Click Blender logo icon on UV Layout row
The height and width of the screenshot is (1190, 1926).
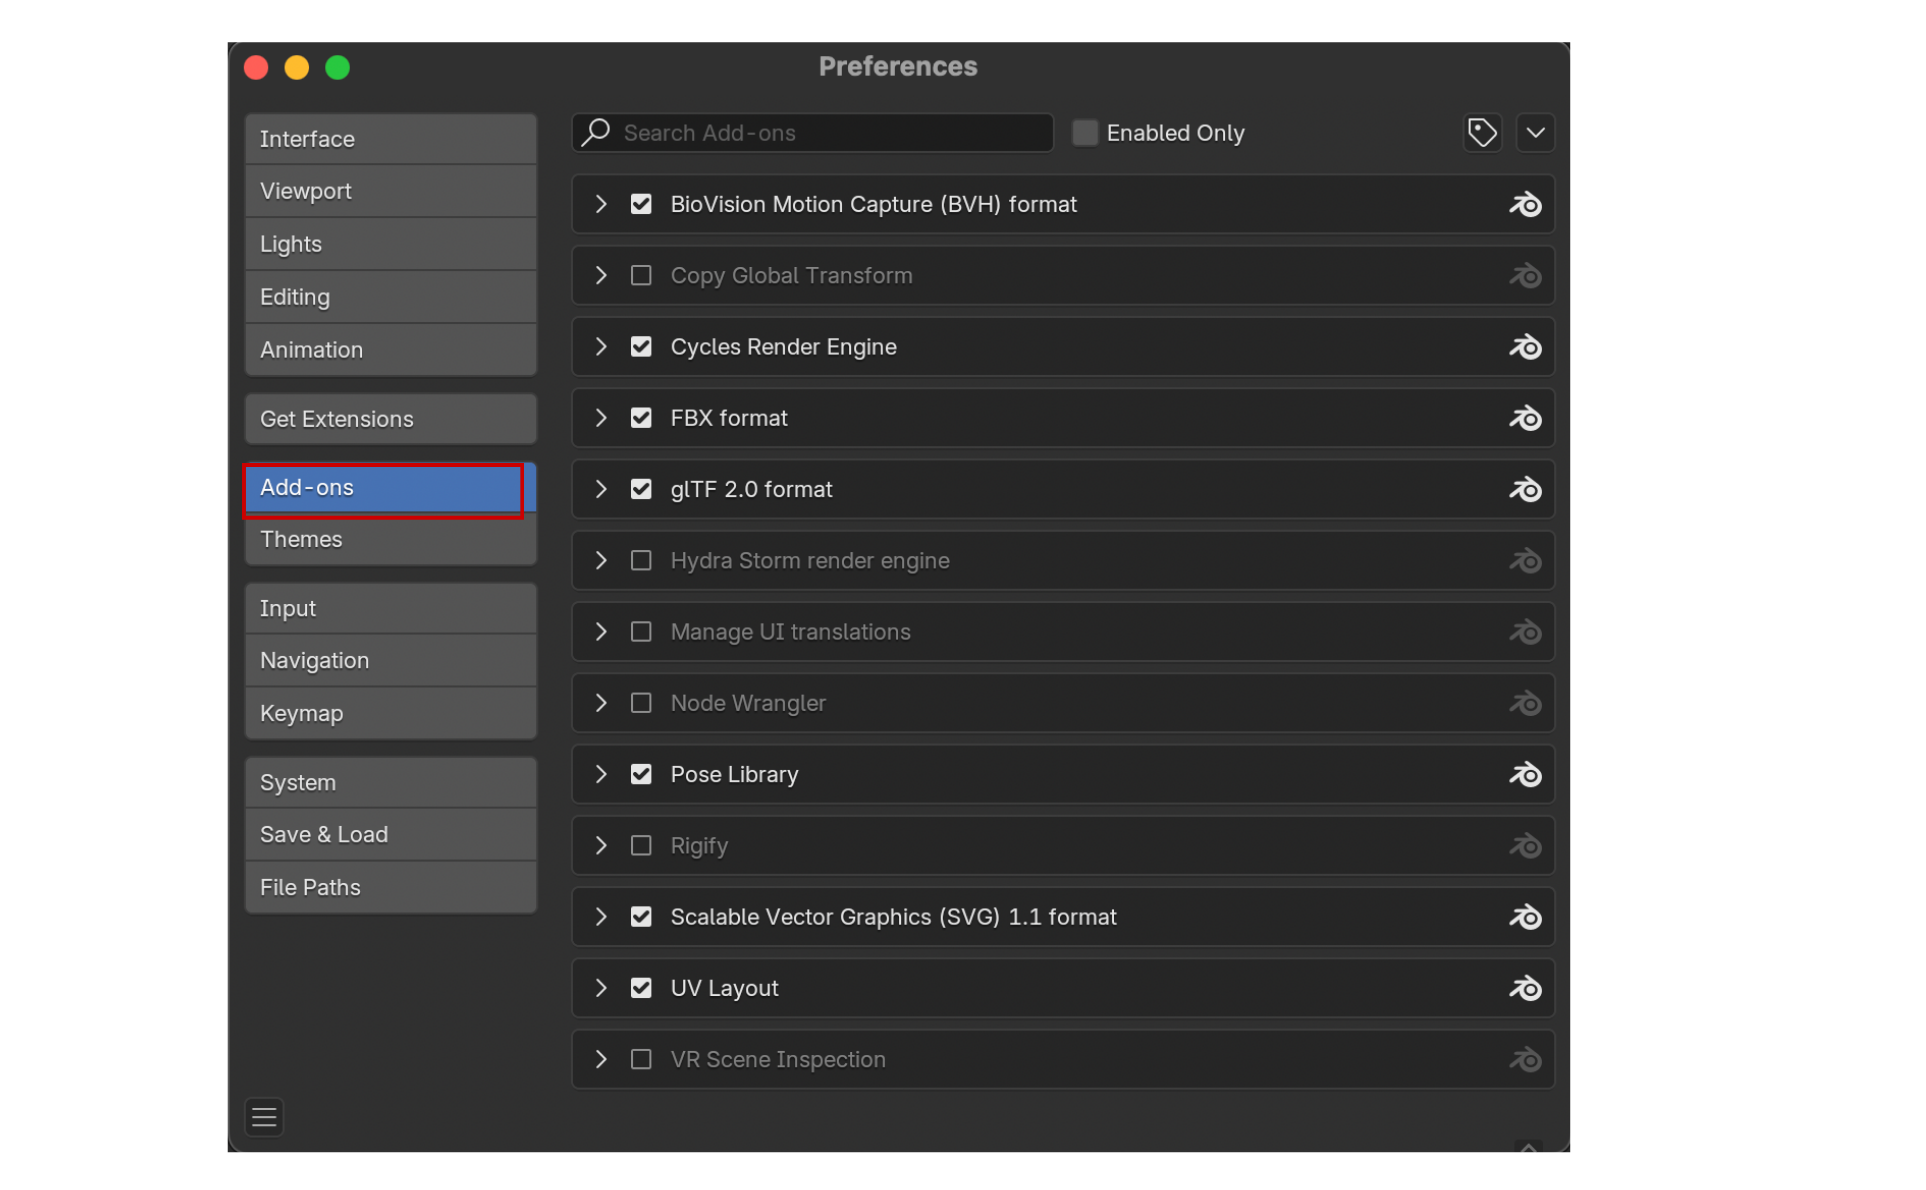pyautogui.click(x=1524, y=989)
